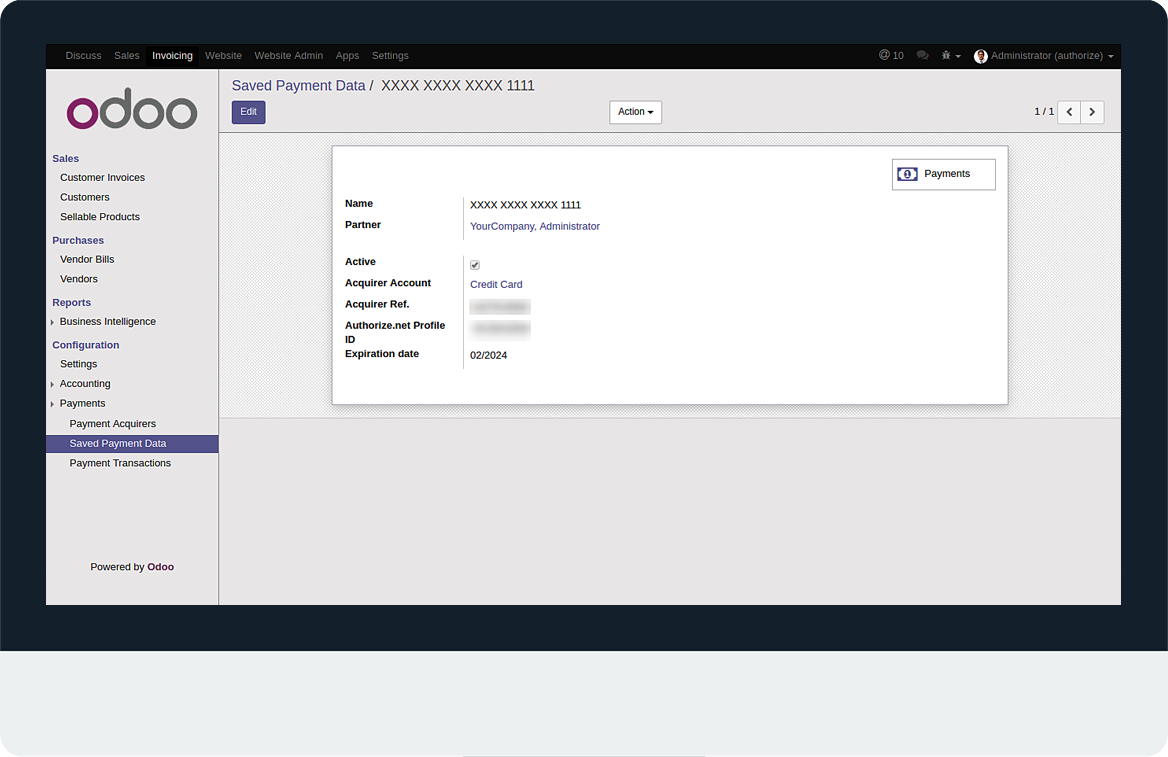Click the Odoo link in footer
Screen dimensions: 1168x757
(160, 567)
